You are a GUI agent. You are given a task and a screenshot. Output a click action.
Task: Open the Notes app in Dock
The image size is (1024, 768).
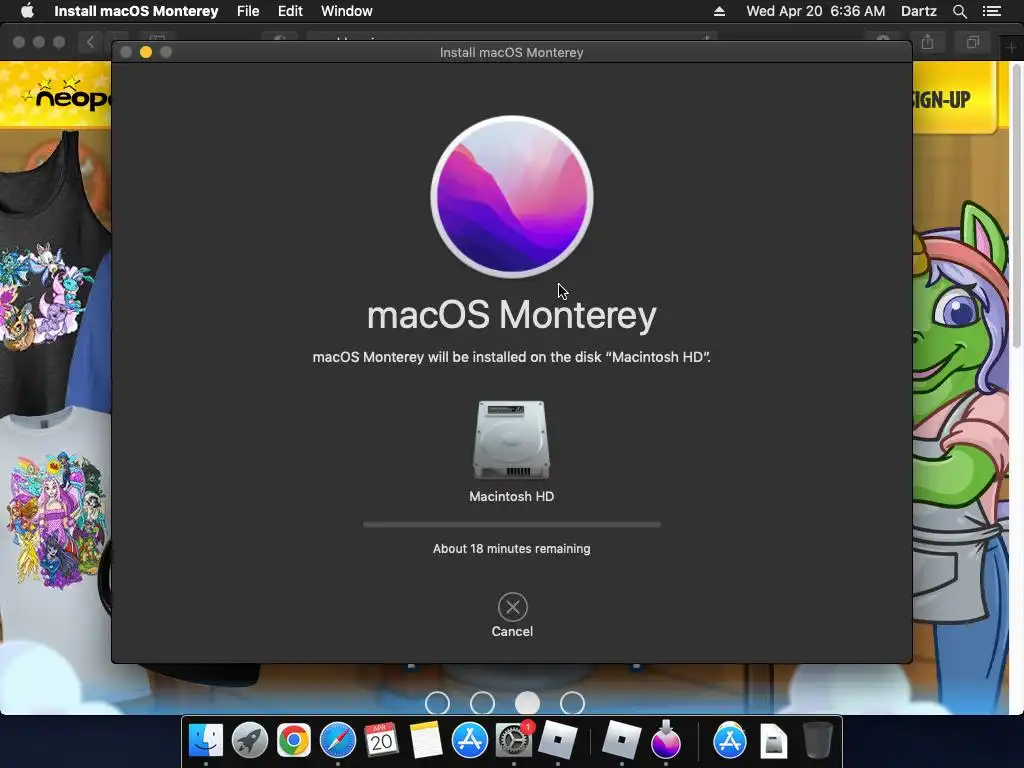coord(425,740)
